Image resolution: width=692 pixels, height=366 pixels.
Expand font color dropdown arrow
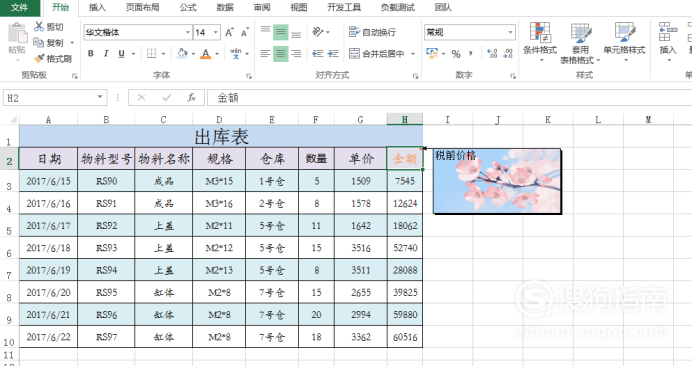click(x=217, y=54)
